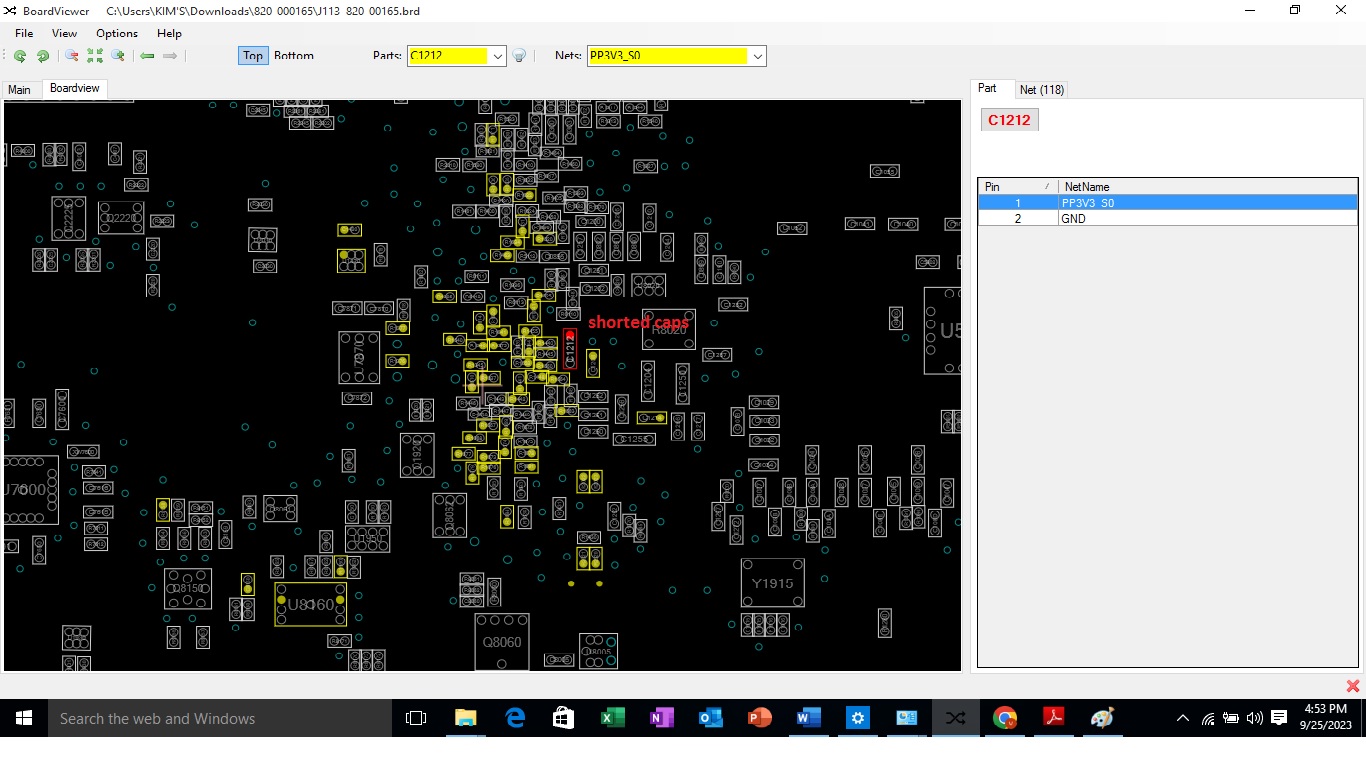This screenshot has width=1366, height=768.
Task: Open the Help menu
Action: 169,33
